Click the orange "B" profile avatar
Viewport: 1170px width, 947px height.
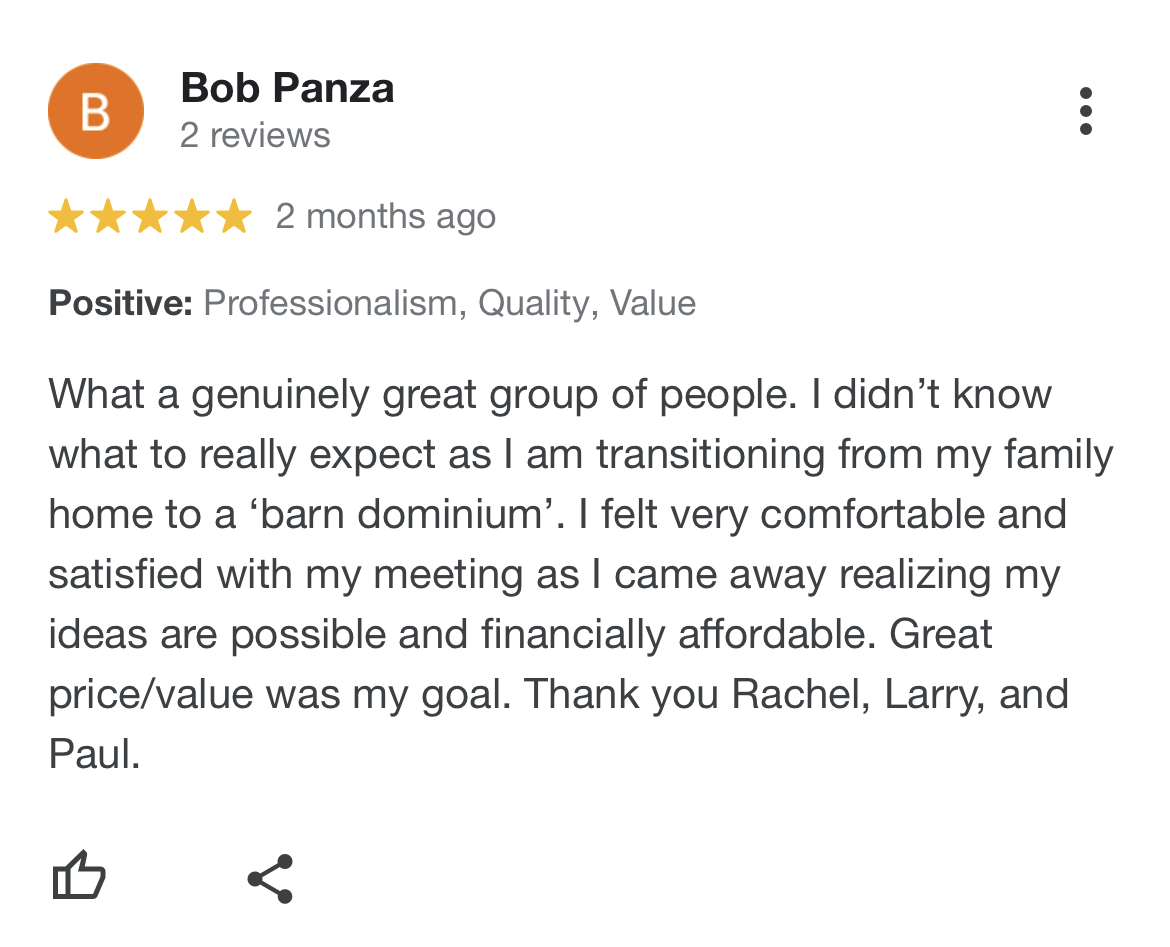tap(95, 111)
